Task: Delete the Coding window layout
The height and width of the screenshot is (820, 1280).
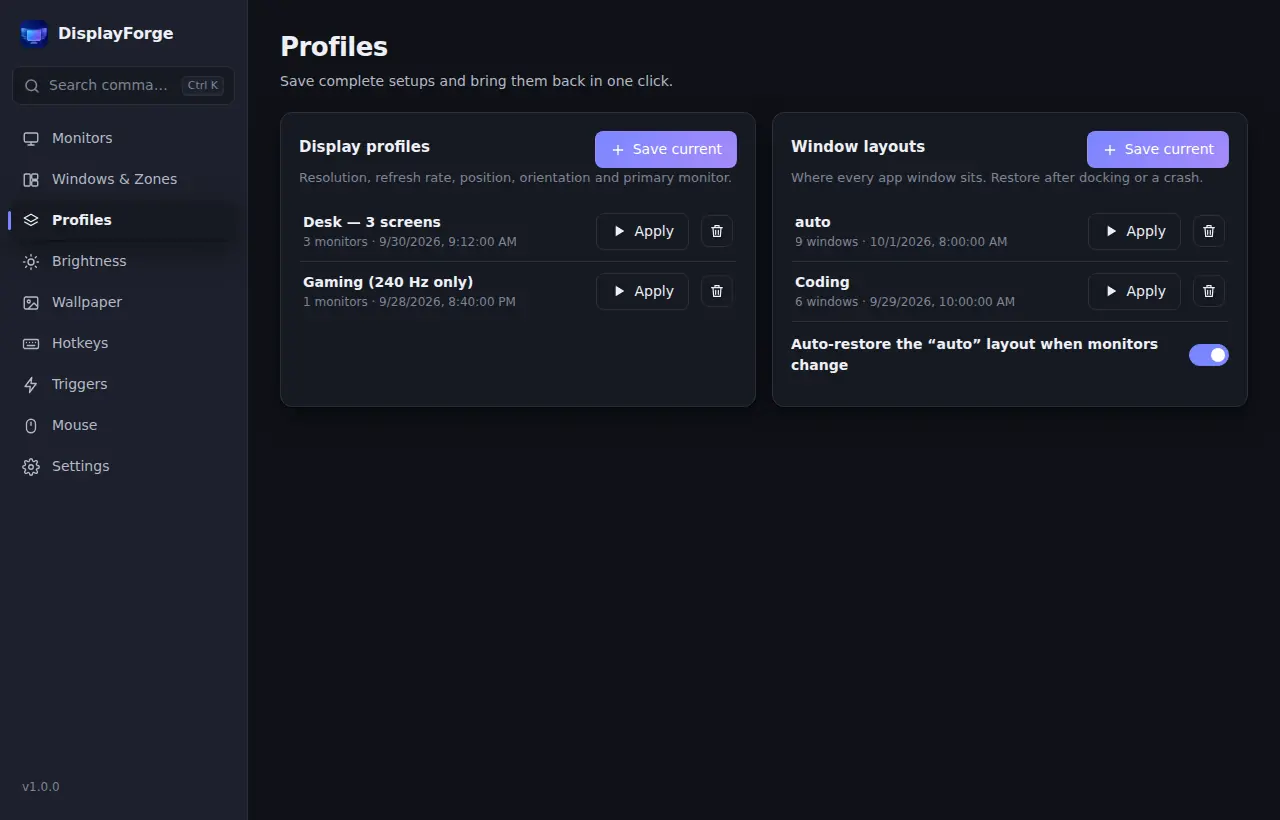Action: point(1209,291)
